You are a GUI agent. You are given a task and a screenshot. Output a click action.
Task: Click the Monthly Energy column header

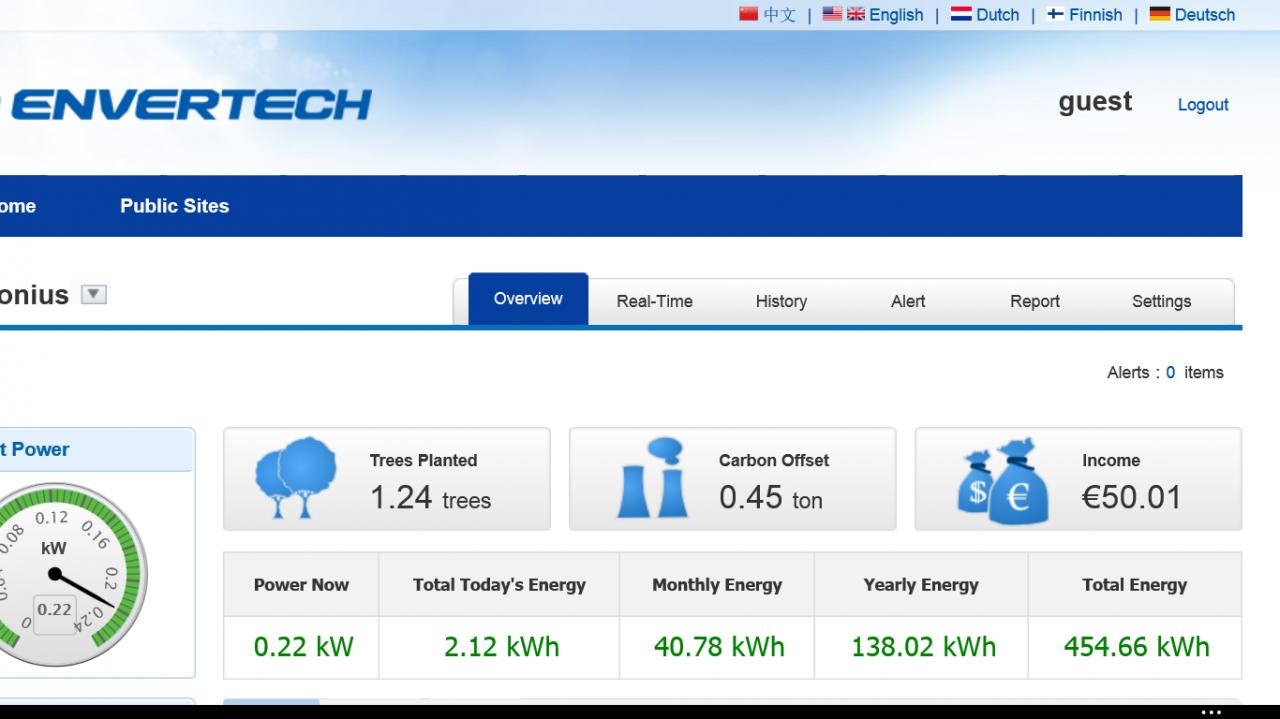click(x=717, y=585)
